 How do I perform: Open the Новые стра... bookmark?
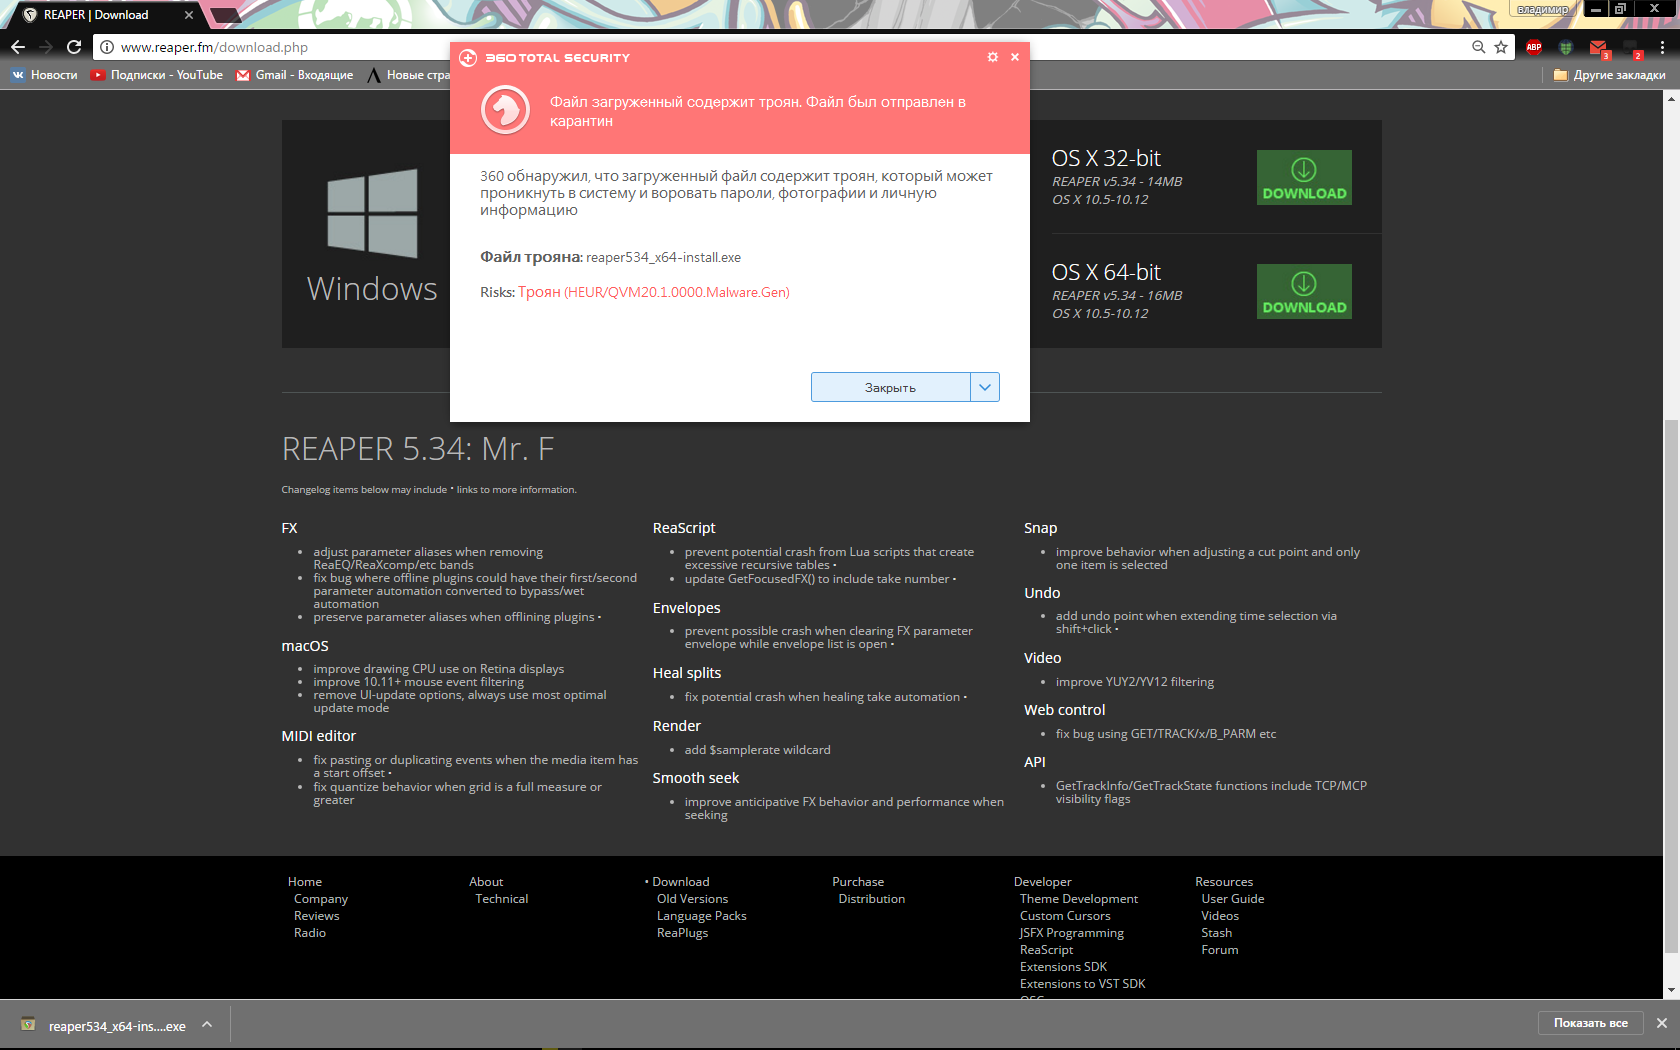tap(408, 75)
